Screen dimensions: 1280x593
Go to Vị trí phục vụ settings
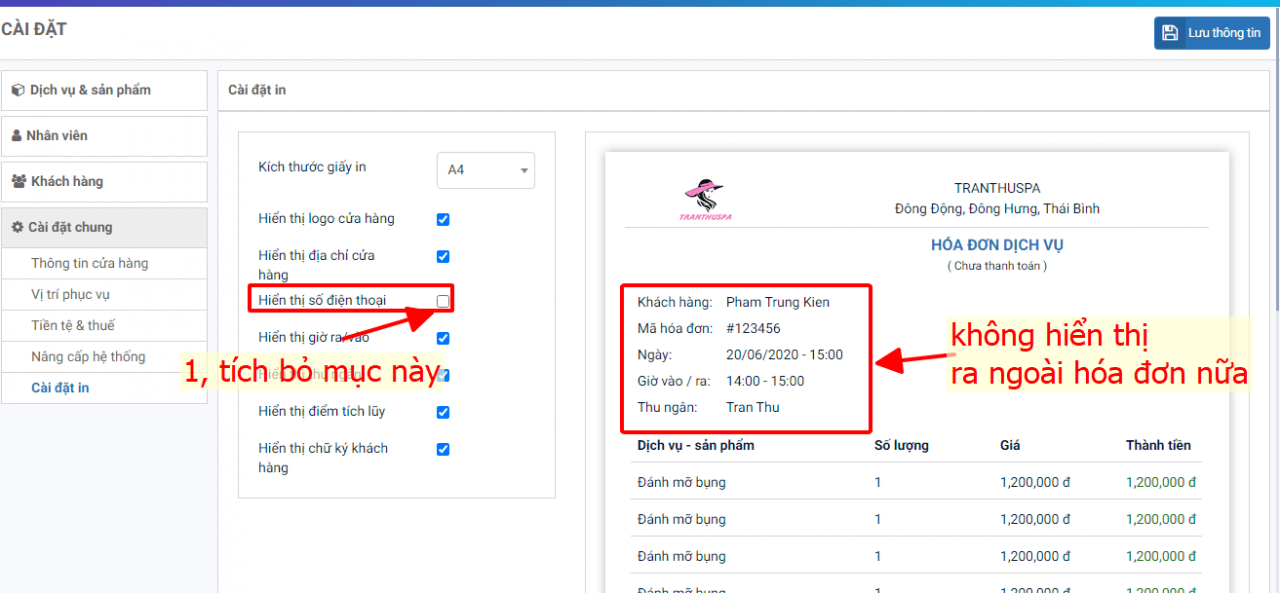click(70, 294)
